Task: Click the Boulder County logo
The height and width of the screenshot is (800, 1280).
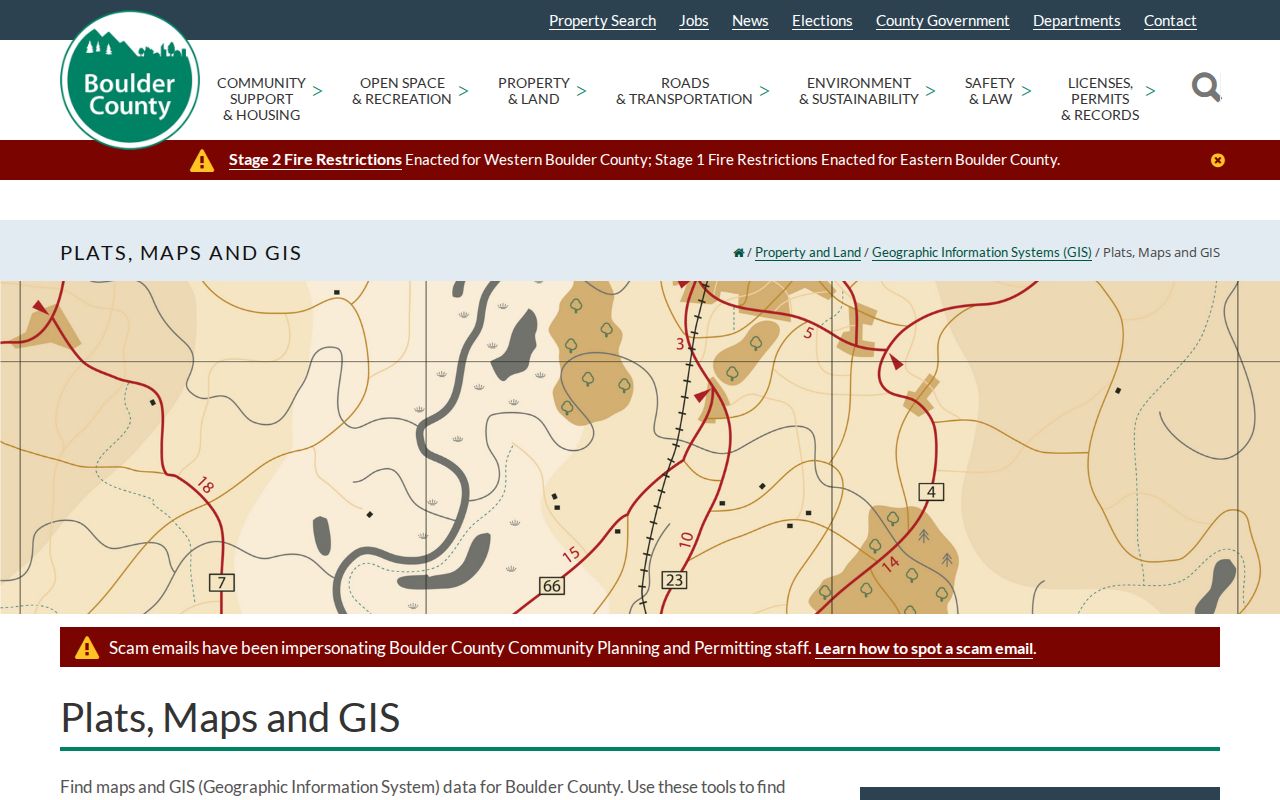Action: [x=130, y=80]
